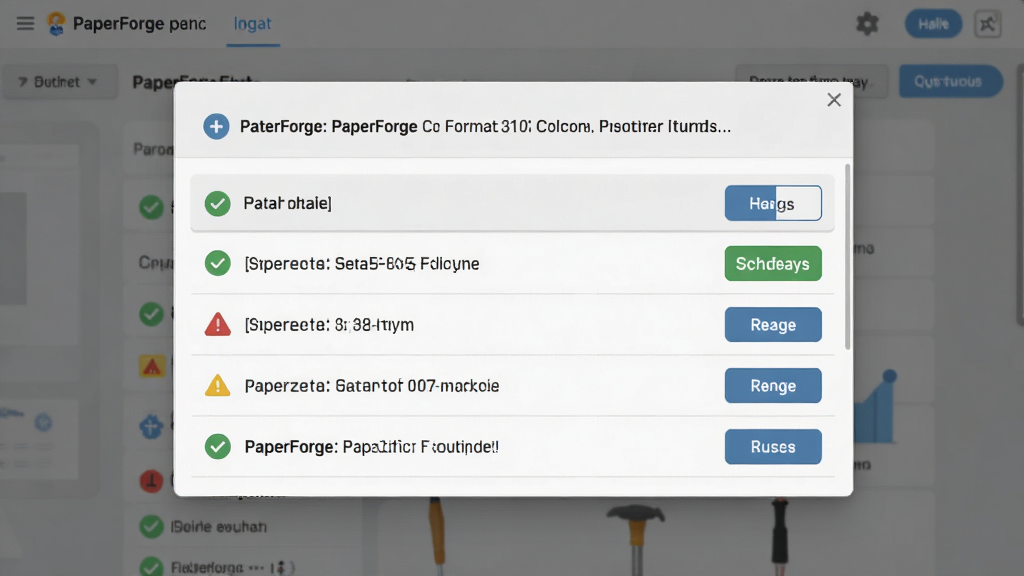Select PaperForge: Papatificr Froutinde row text
This screenshot has height=576, width=1024.
372,447
